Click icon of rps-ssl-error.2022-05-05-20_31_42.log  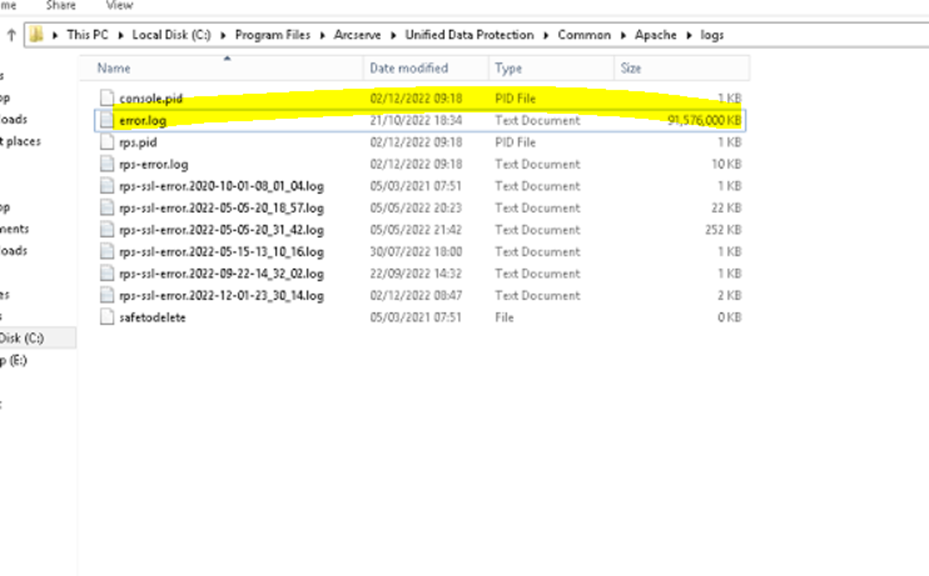pos(107,230)
